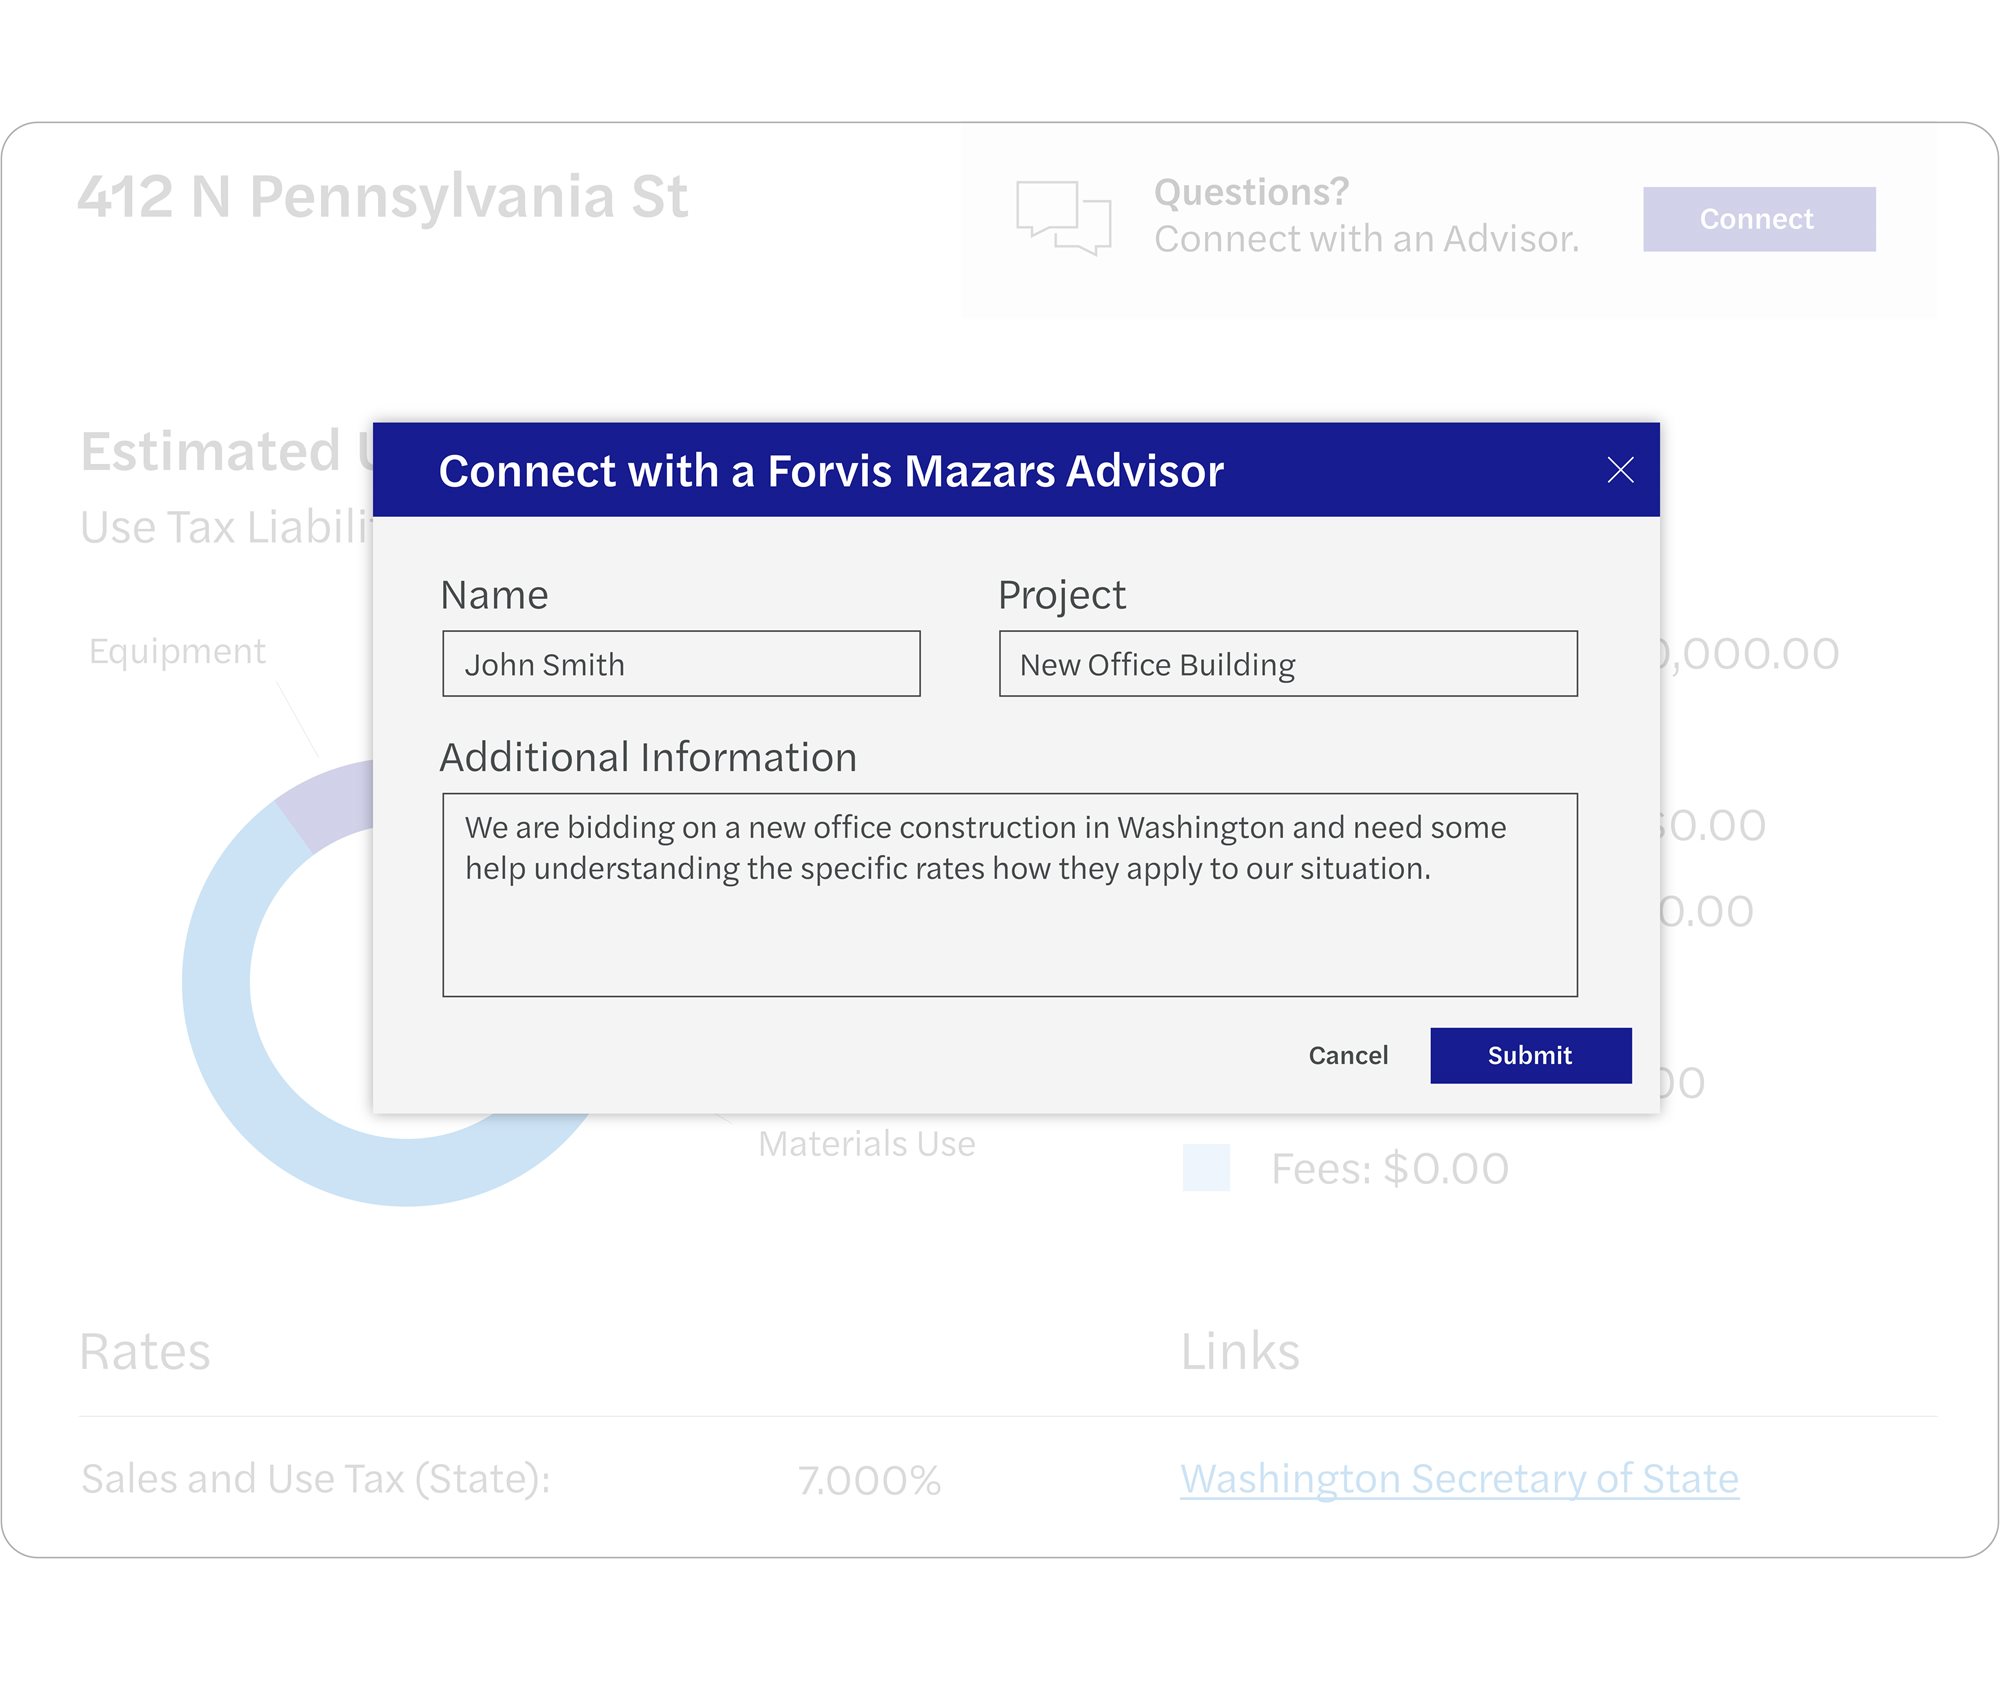
Task: Click the Fees legend color swatch
Action: point(1205,1167)
